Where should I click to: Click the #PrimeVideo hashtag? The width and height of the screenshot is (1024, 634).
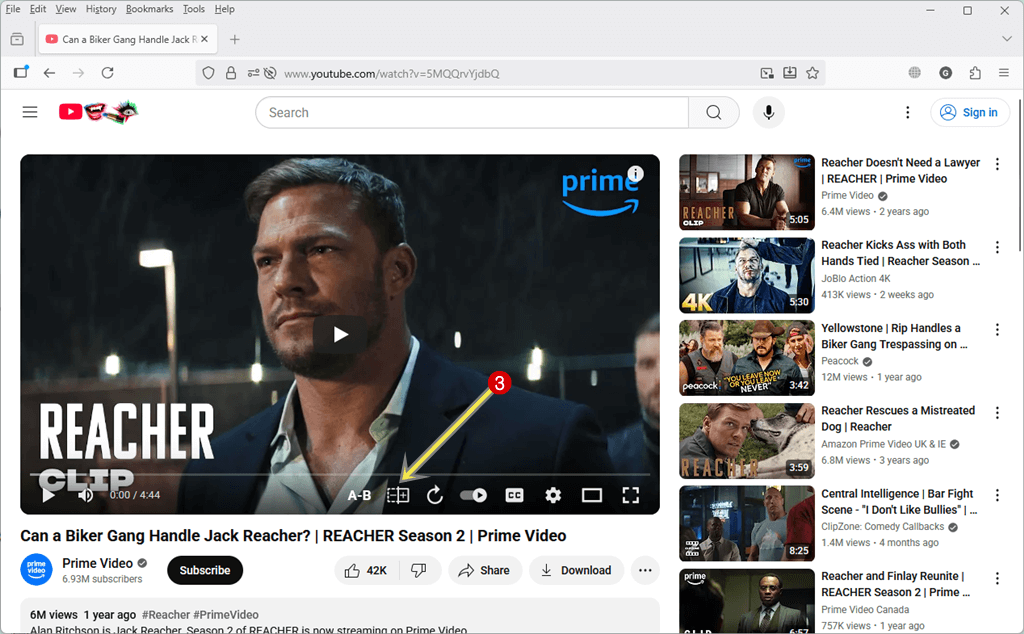coord(226,615)
